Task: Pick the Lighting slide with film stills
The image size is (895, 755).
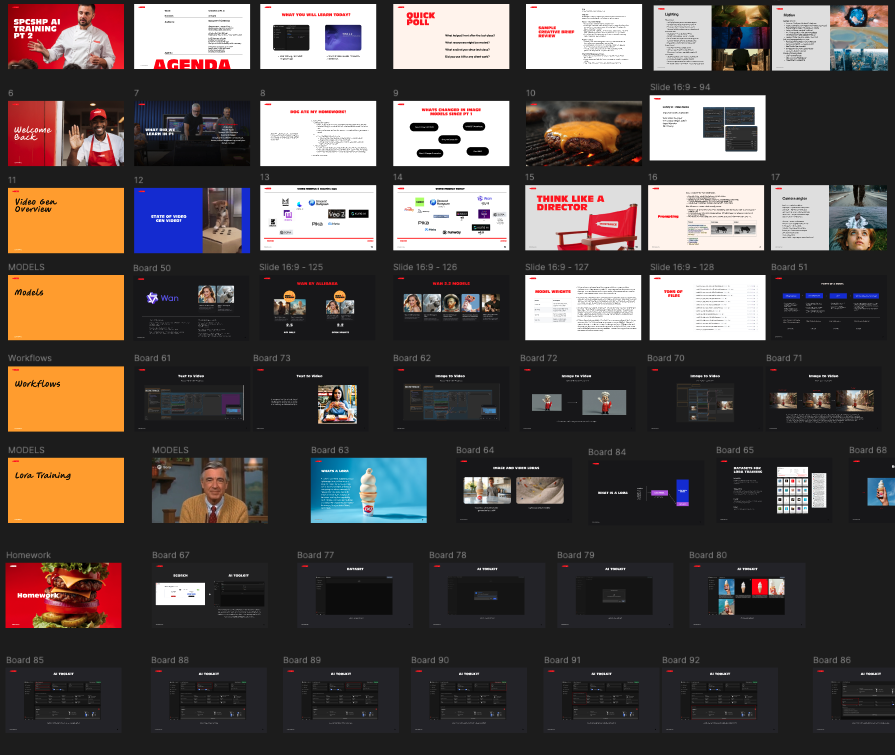Action: click(711, 38)
